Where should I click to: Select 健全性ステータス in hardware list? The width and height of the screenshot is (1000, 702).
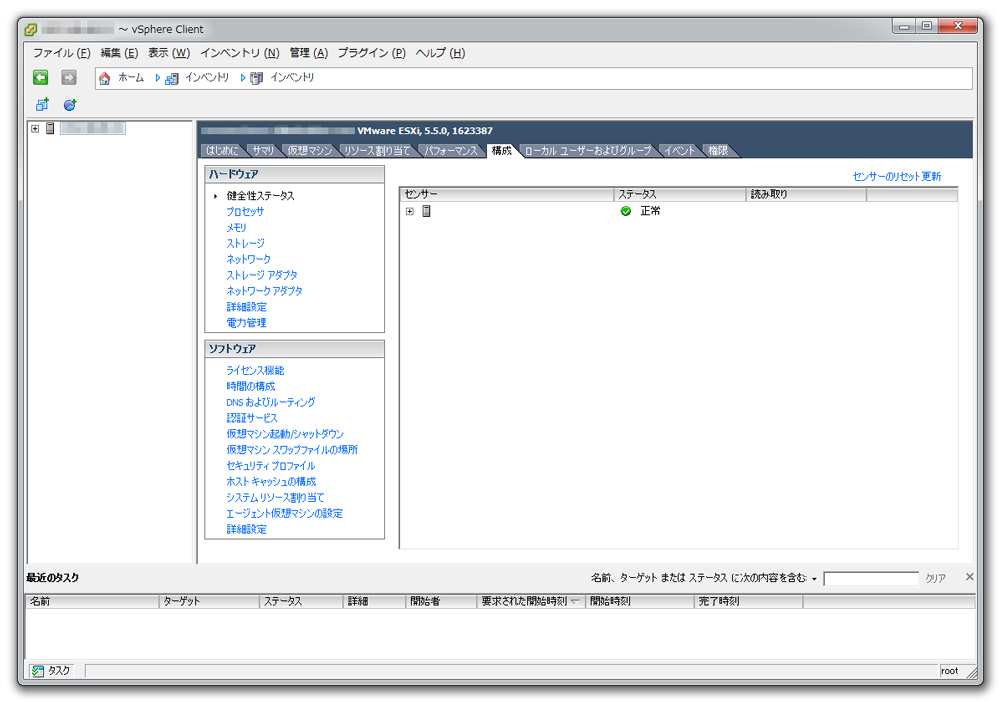[261, 196]
